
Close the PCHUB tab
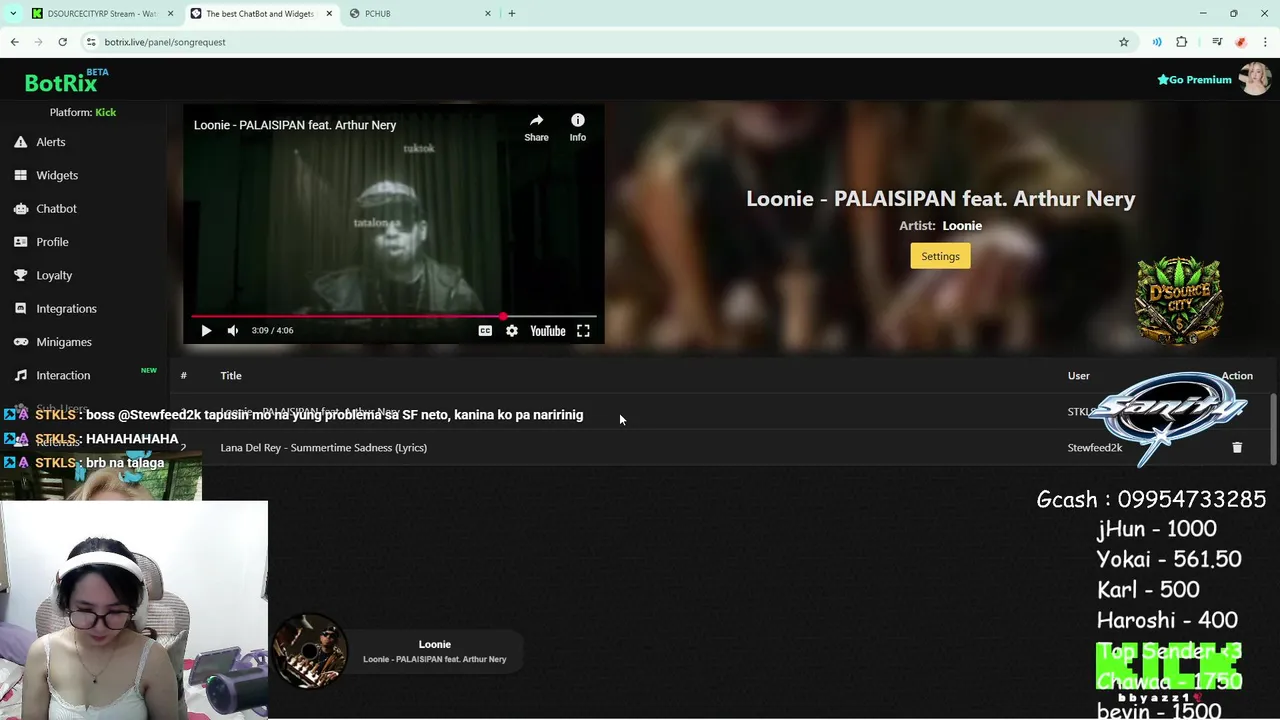click(488, 14)
